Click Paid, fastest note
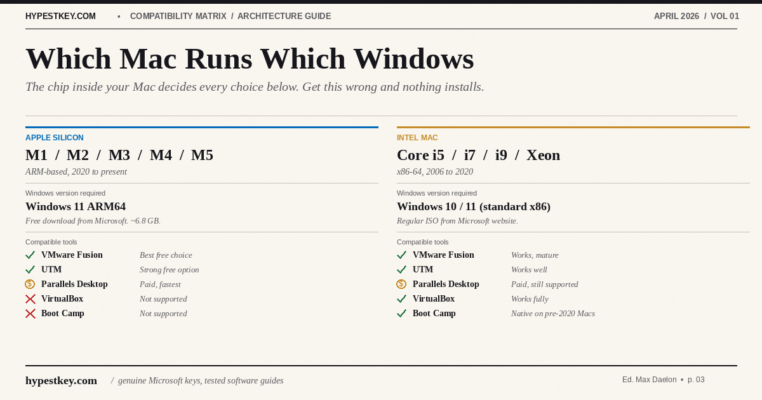 [x=160, y=284]
